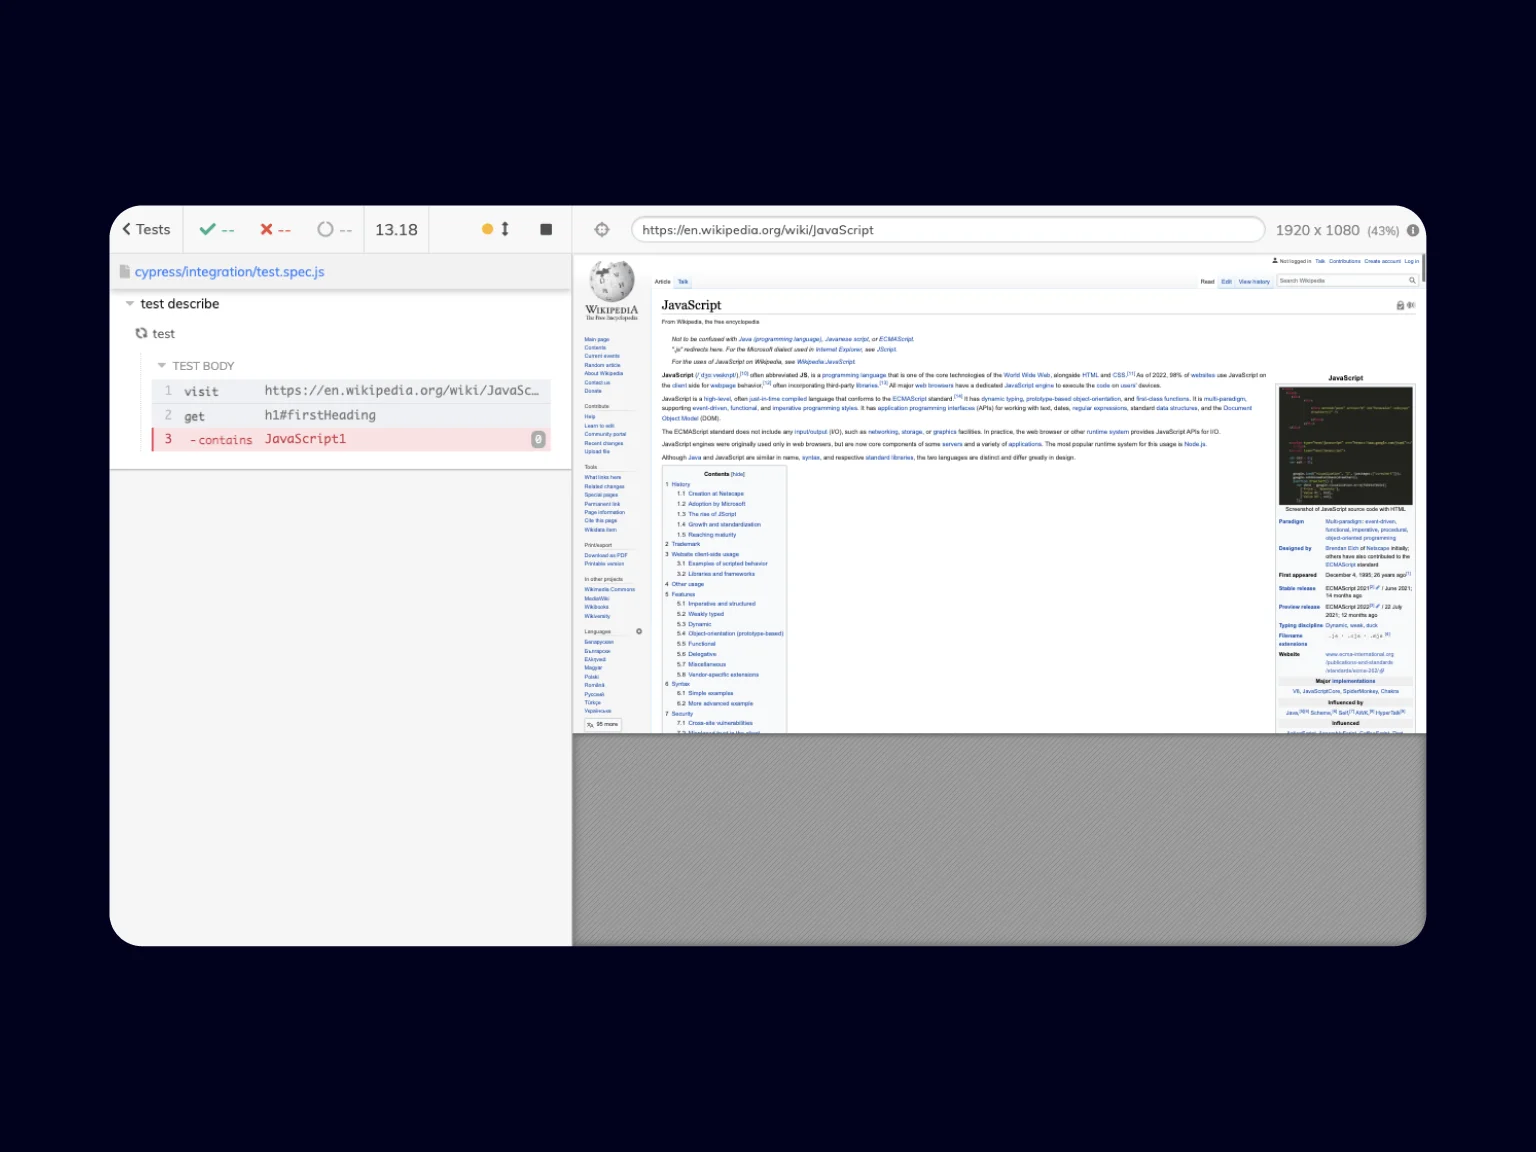Image resolution: width=1536 pixels, height=1152 pixels.
Task: Open the Create account link
Action: coord(1382,261)
